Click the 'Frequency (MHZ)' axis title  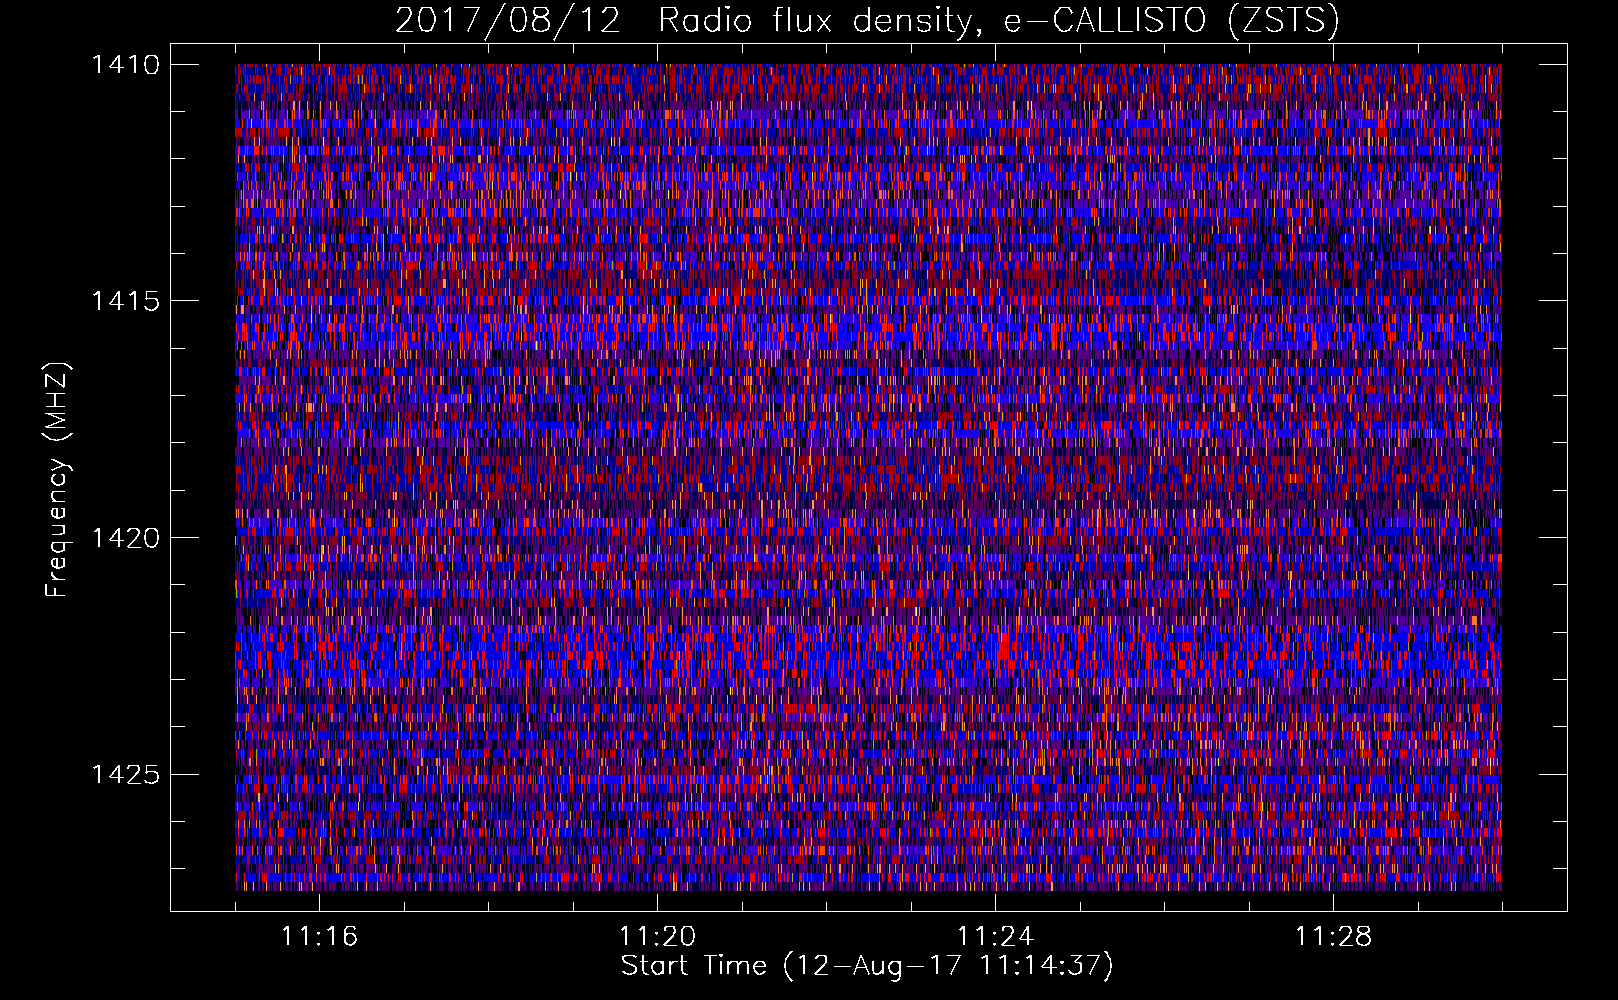(x=58, y=480)
